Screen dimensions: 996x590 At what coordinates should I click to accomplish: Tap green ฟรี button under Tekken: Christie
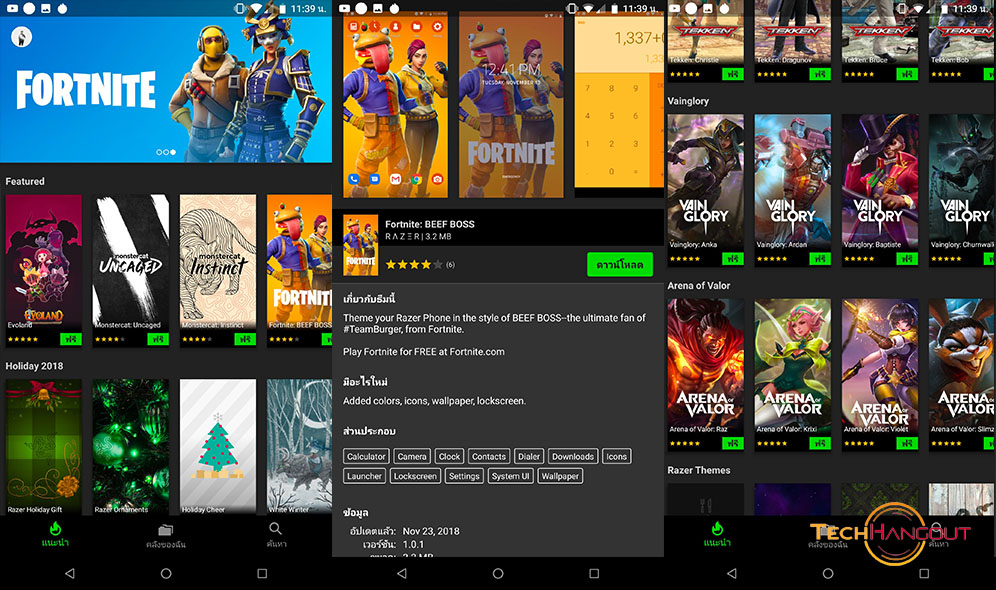coord(732,74)
